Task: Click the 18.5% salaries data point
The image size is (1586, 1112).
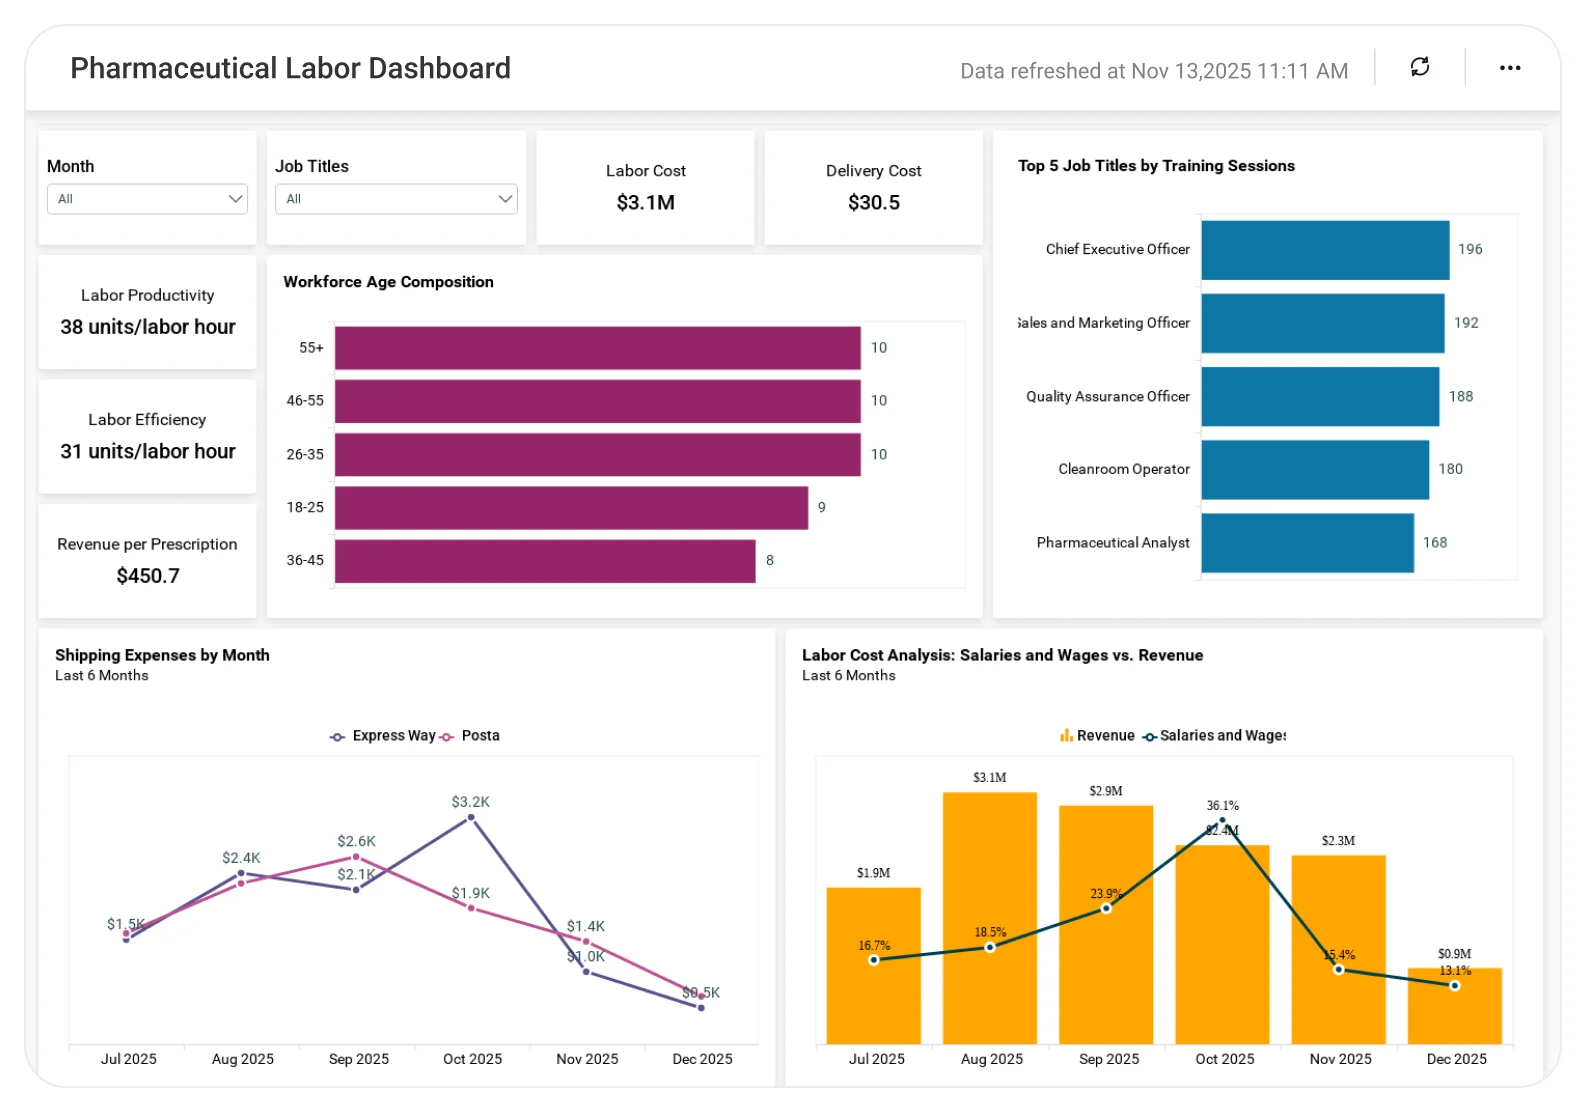Action: coord(990,948)
